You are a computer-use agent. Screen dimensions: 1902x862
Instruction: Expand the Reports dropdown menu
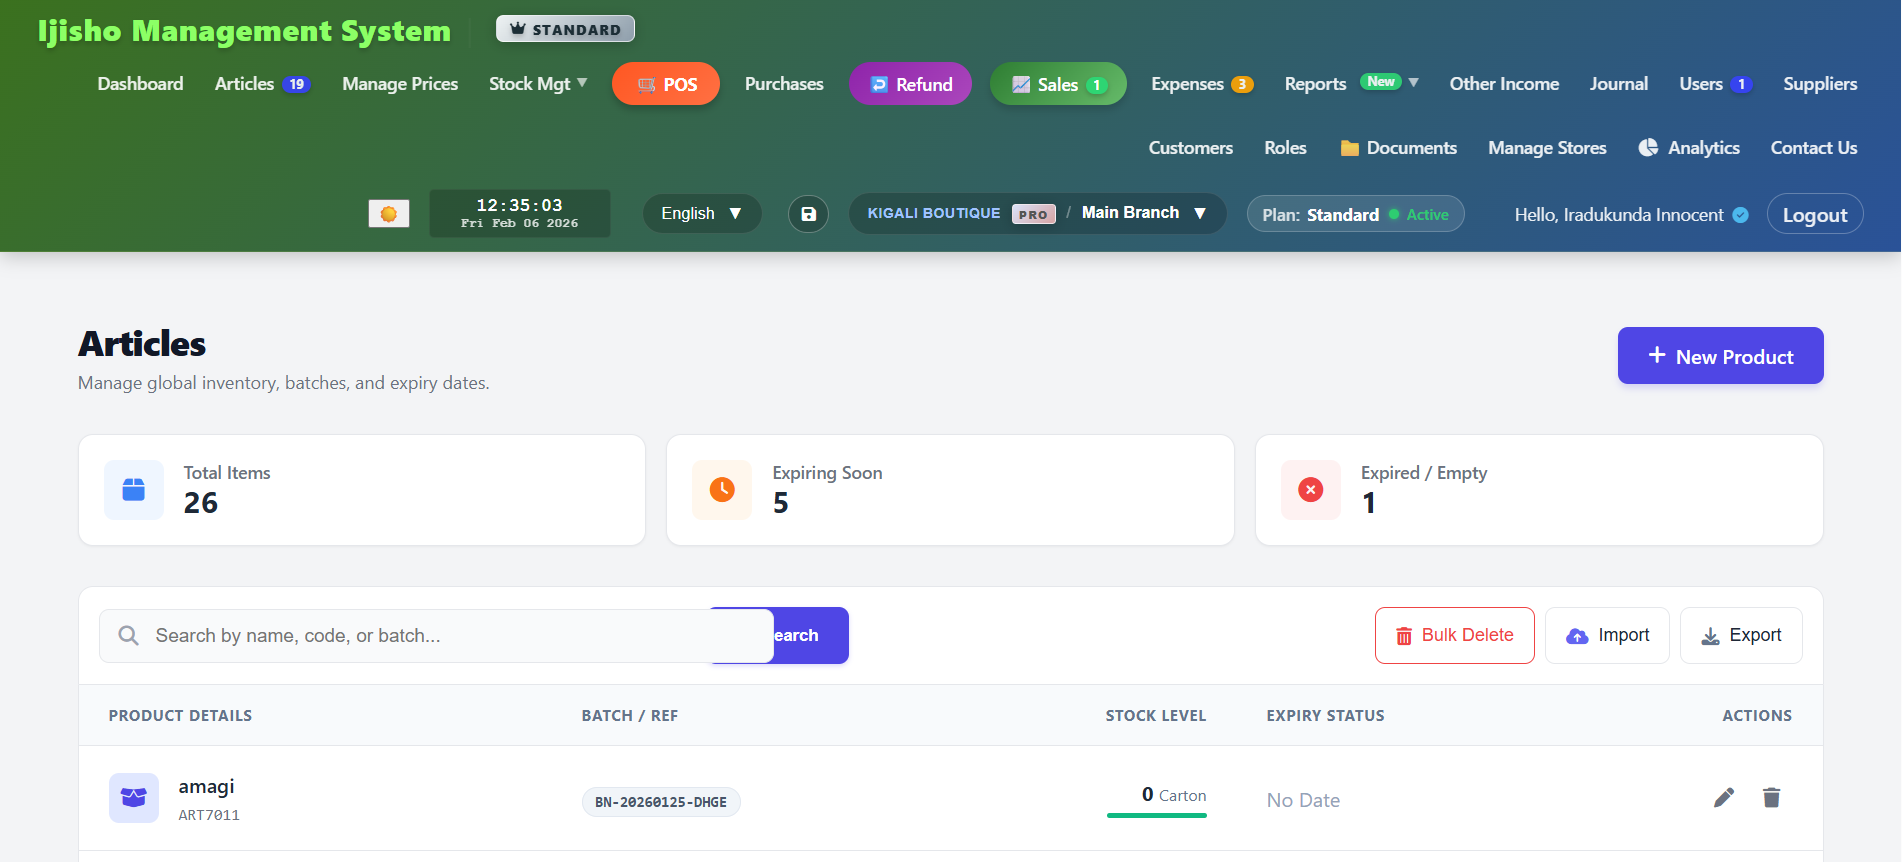pyautogui.click(x=1351, y=84)
